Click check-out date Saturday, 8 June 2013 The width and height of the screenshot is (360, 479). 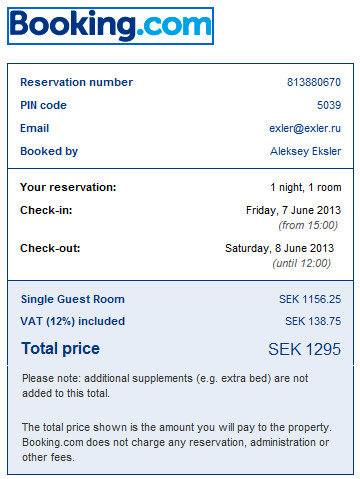click(x=279, y=248)
